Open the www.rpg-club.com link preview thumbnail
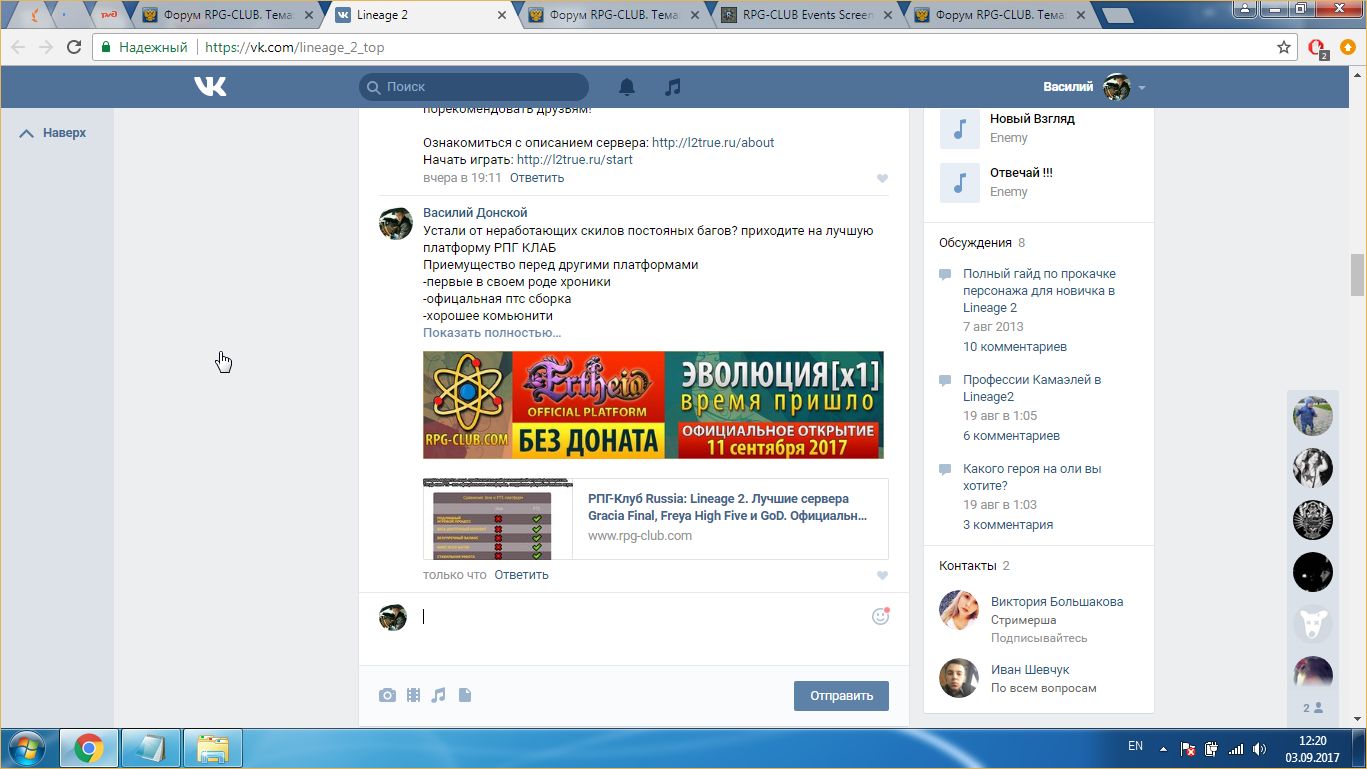 pyautogui.click(x=498, y=518)
